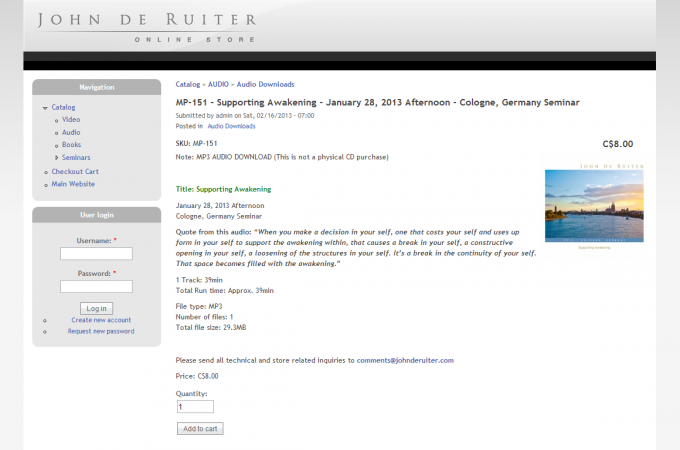The width and height of the screenshot is (680, 450).
Task: Visit the Main Website link
Action: (73, 184)
